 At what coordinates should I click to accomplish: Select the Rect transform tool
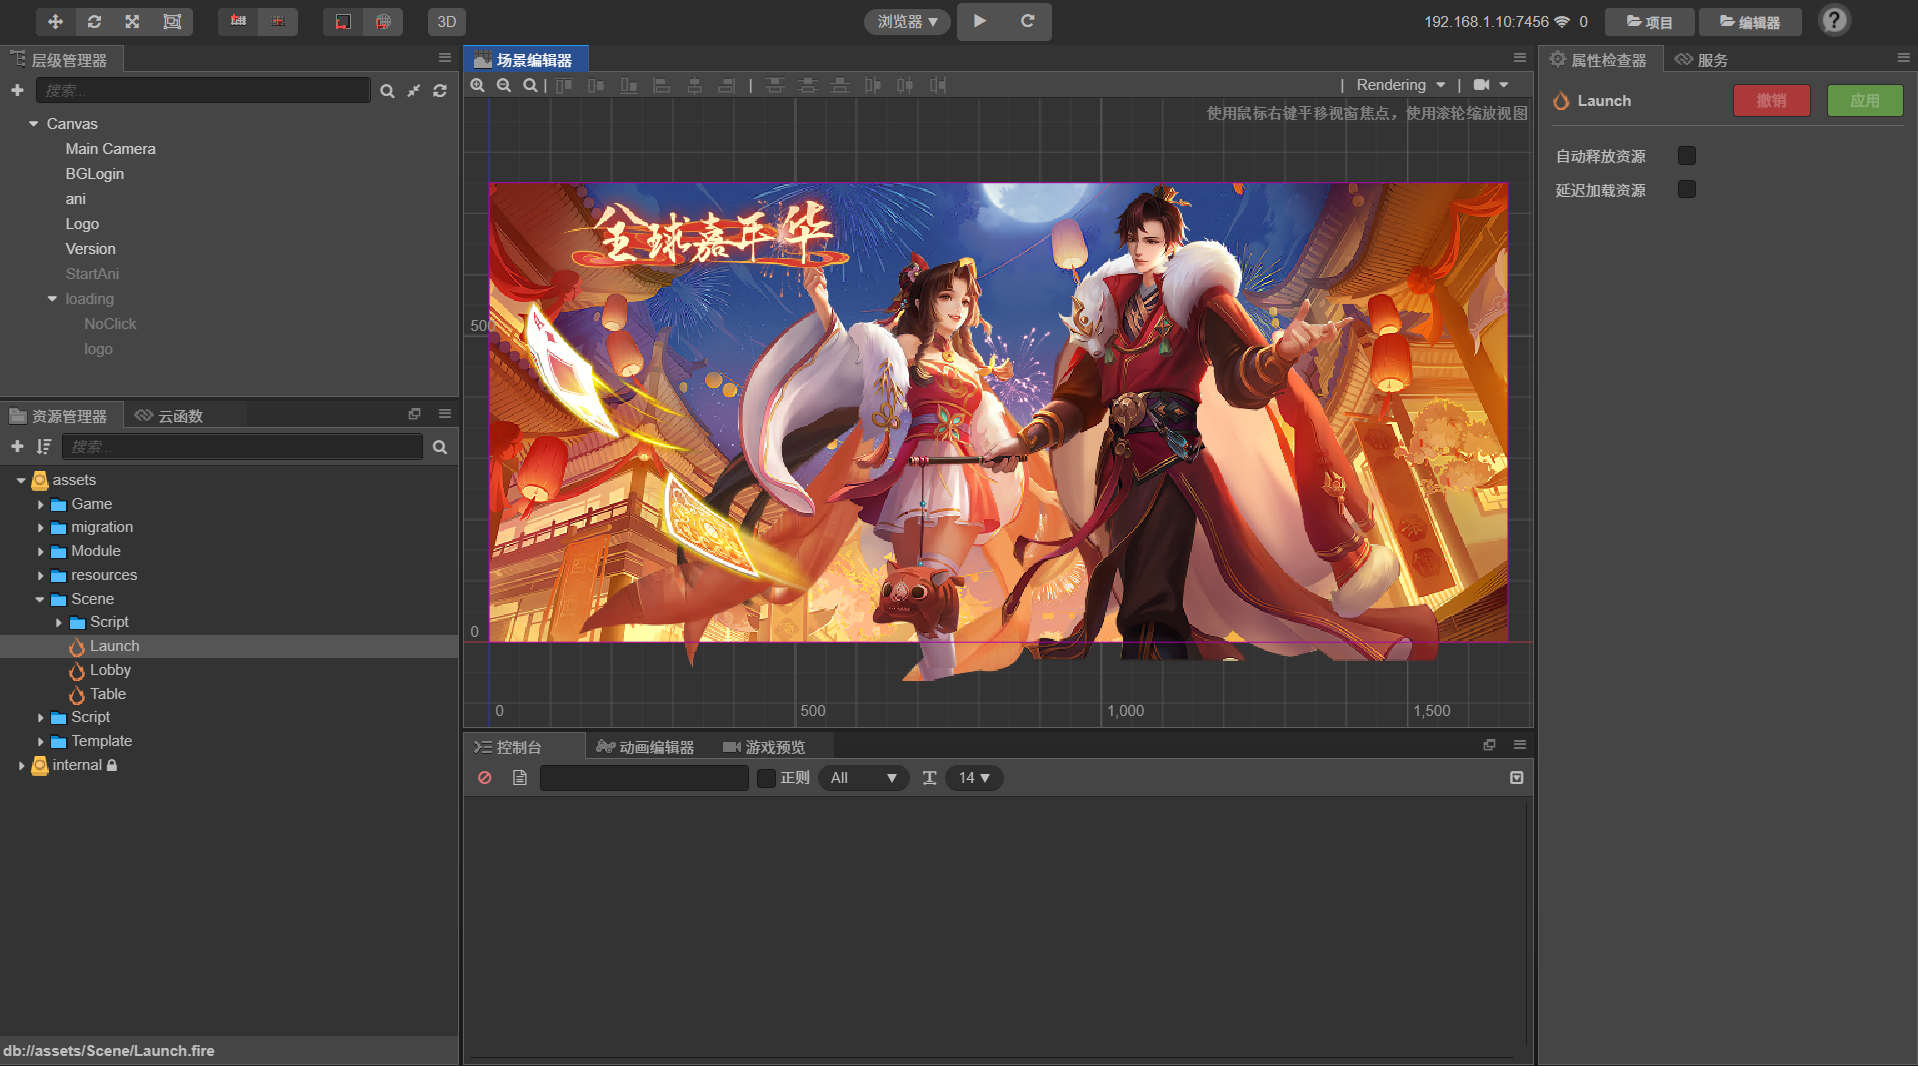[x=172, y=21]
